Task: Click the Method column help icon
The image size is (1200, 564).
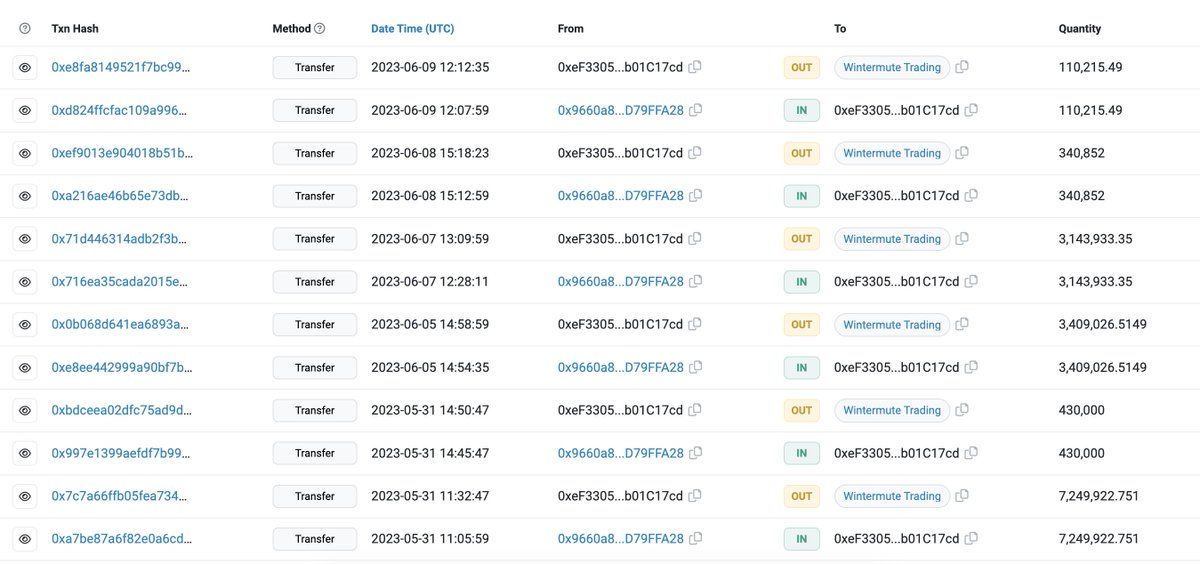Action: [x=320, y=29]
